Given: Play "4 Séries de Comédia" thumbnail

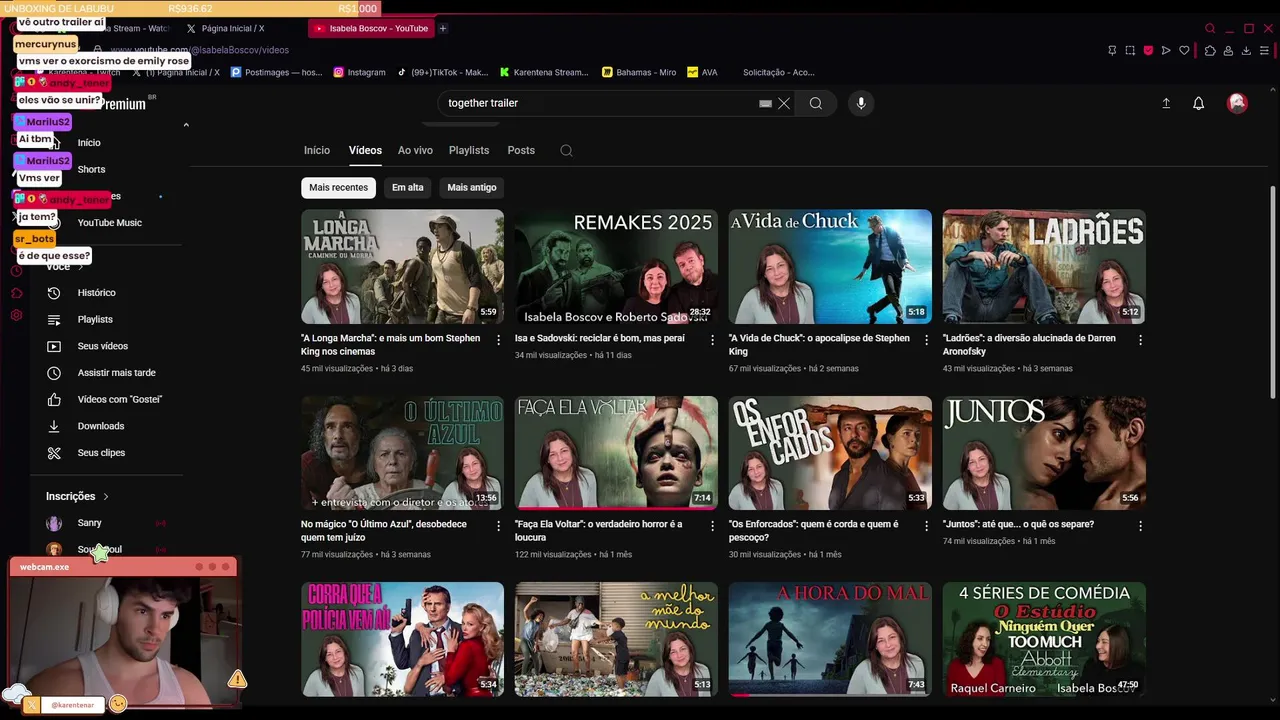Looking at the screenshot, I should (1044, 639).
